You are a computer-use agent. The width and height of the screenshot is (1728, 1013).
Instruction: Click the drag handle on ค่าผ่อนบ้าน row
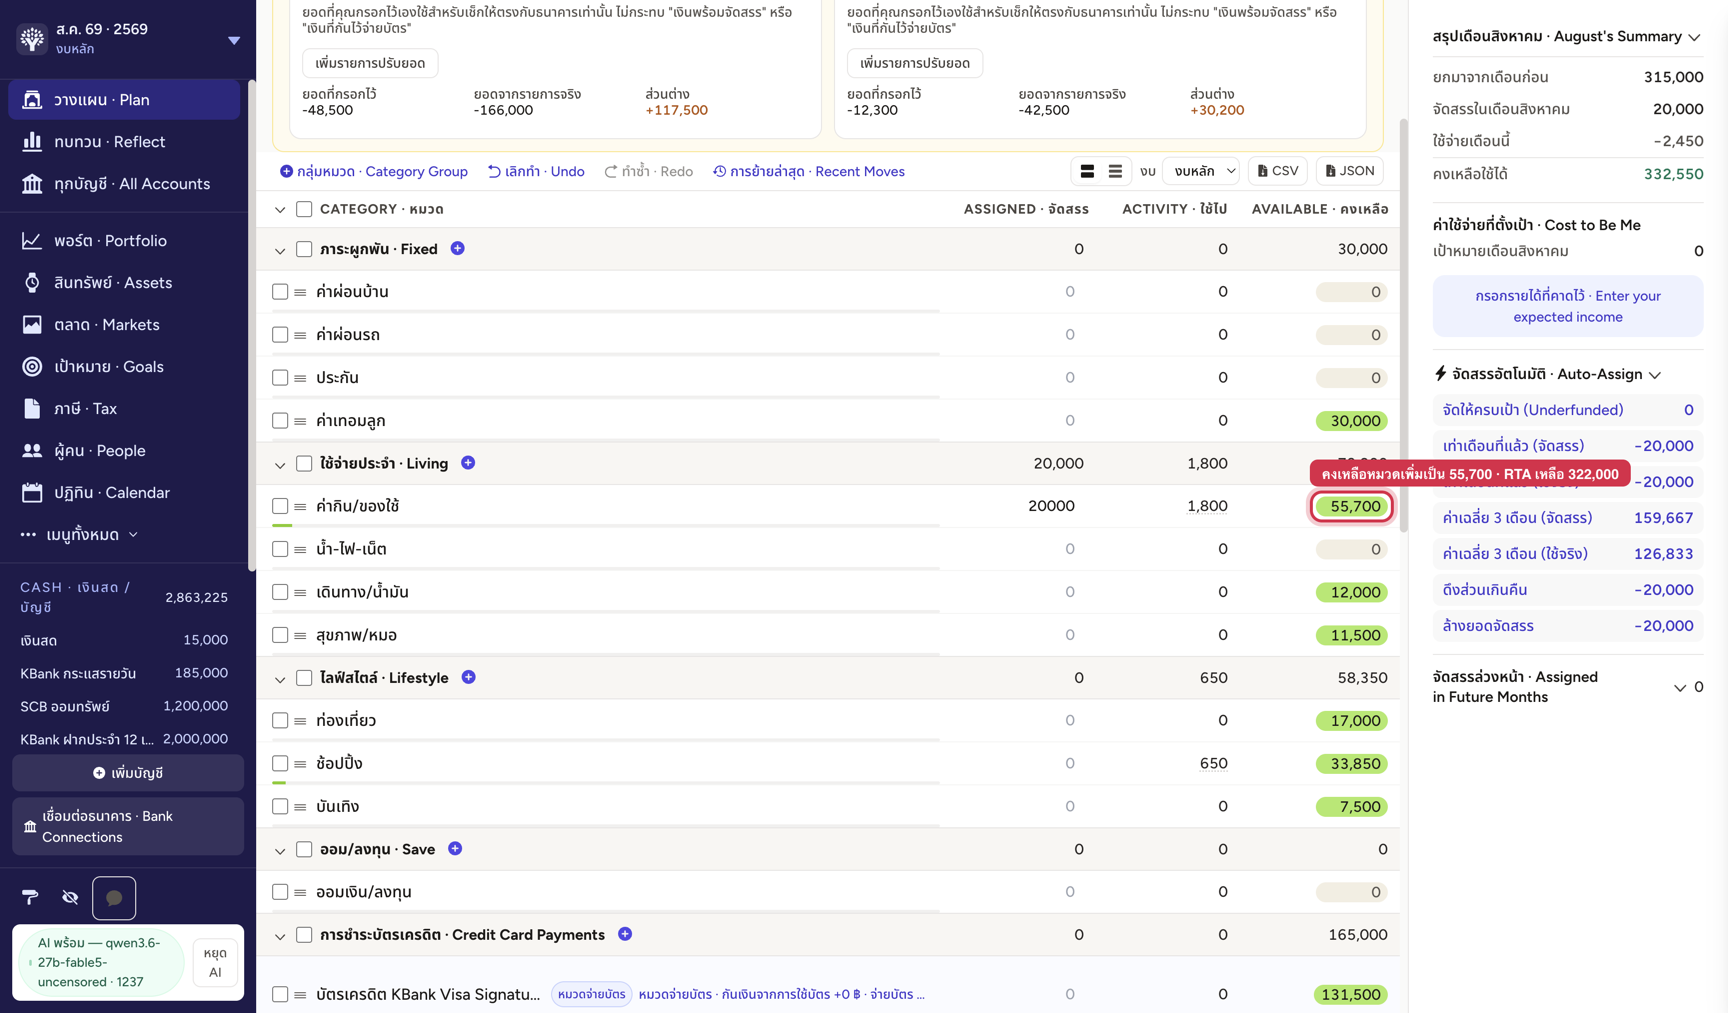pos(300,292)
